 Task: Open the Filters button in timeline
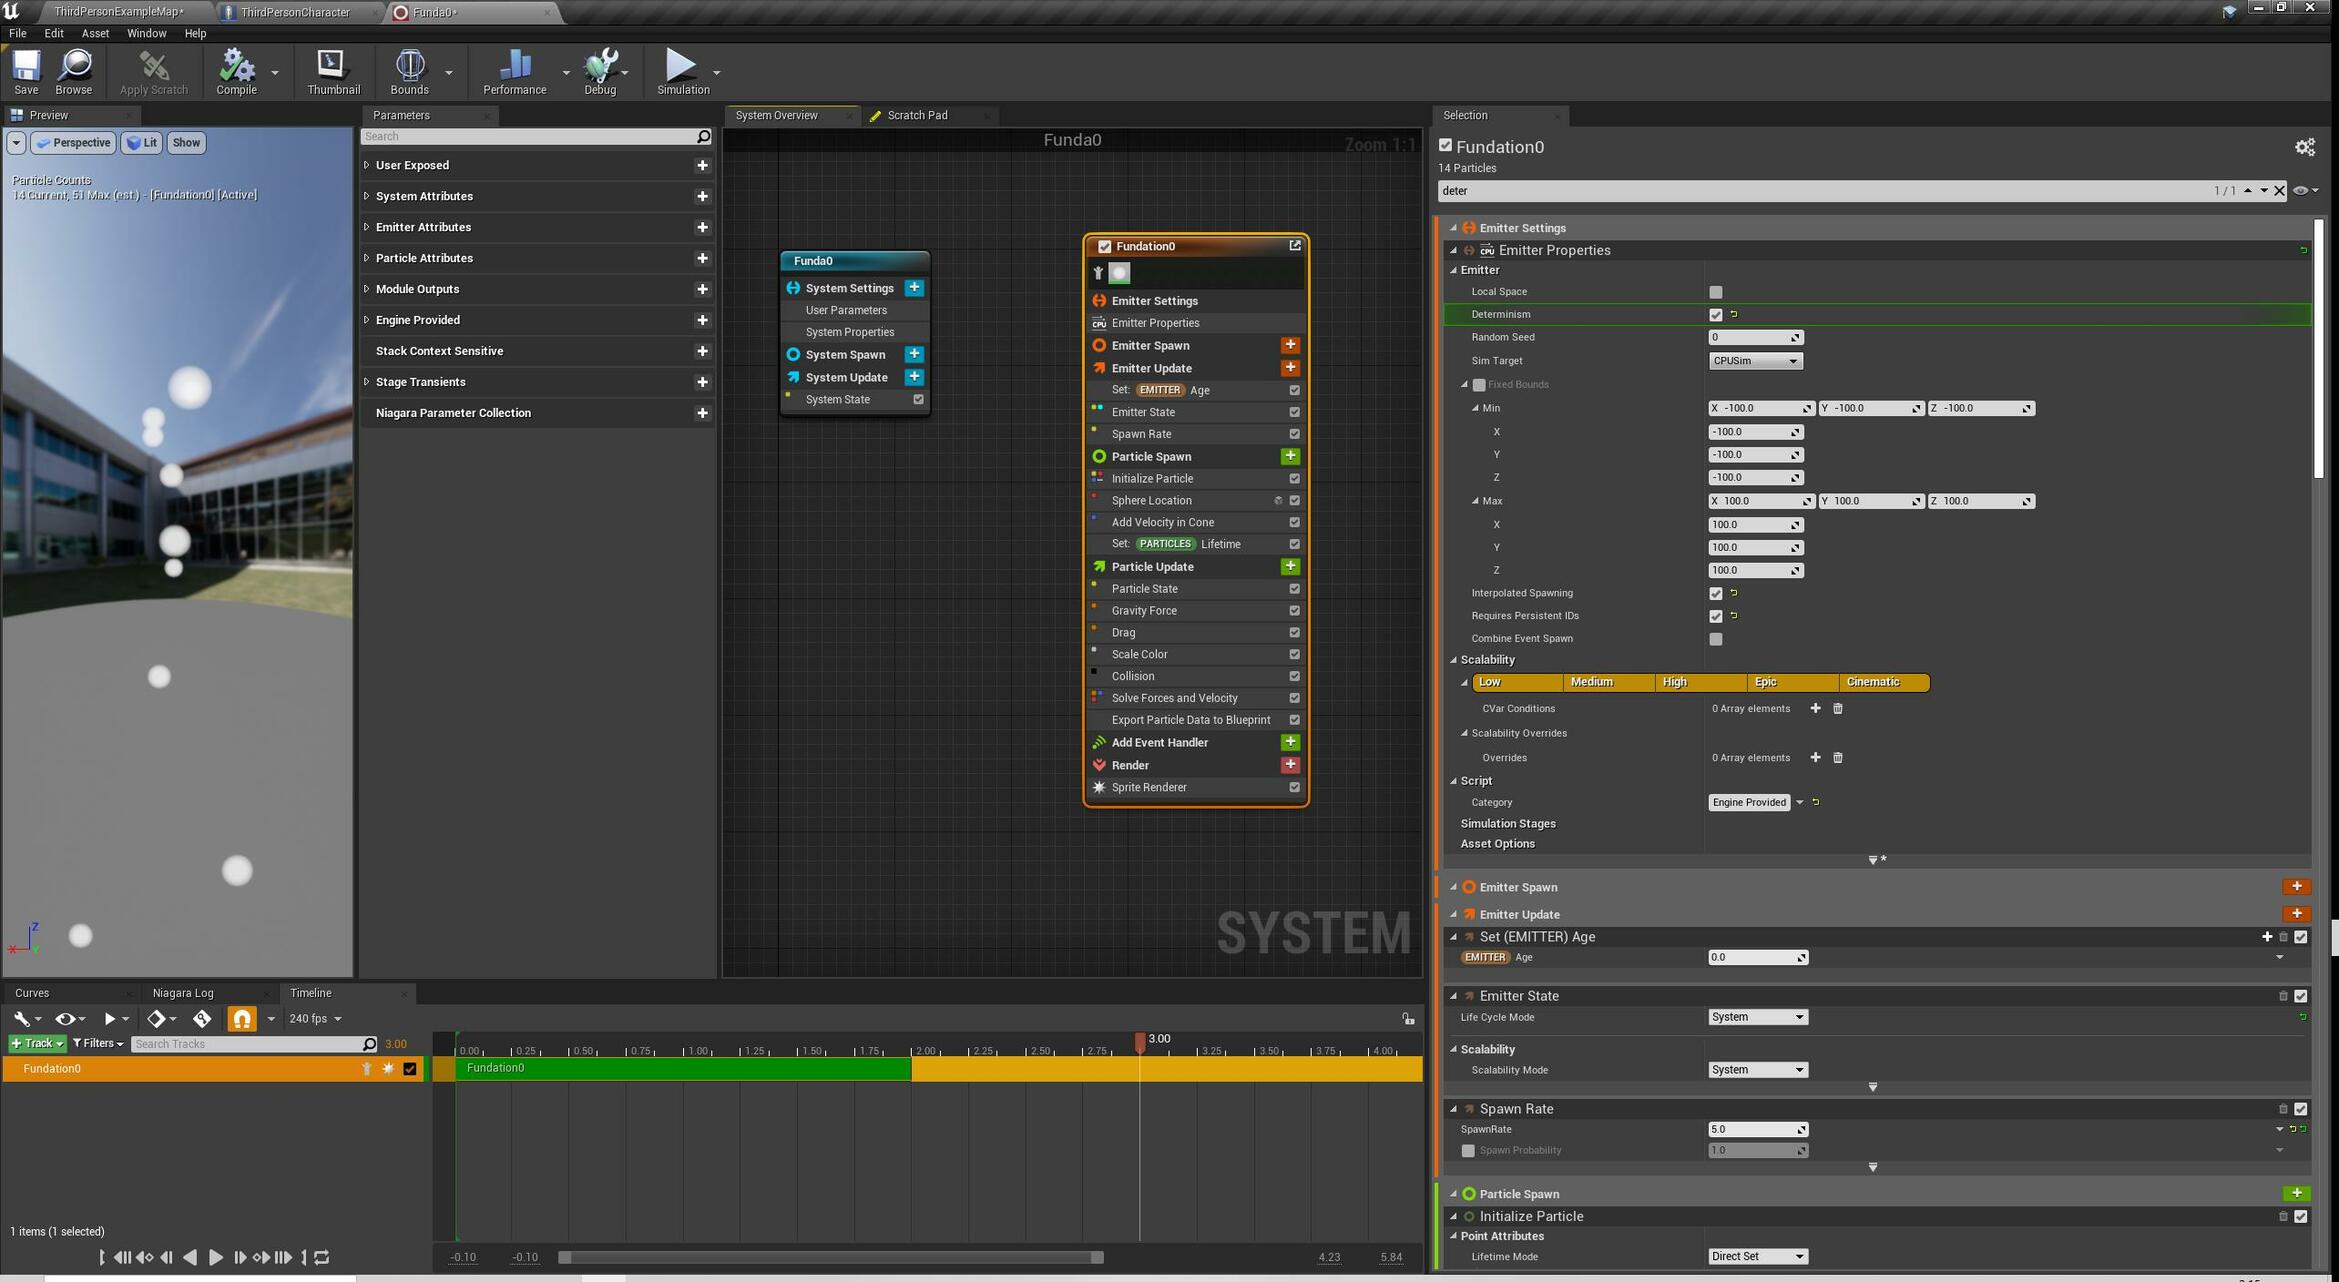[98, 1044]
